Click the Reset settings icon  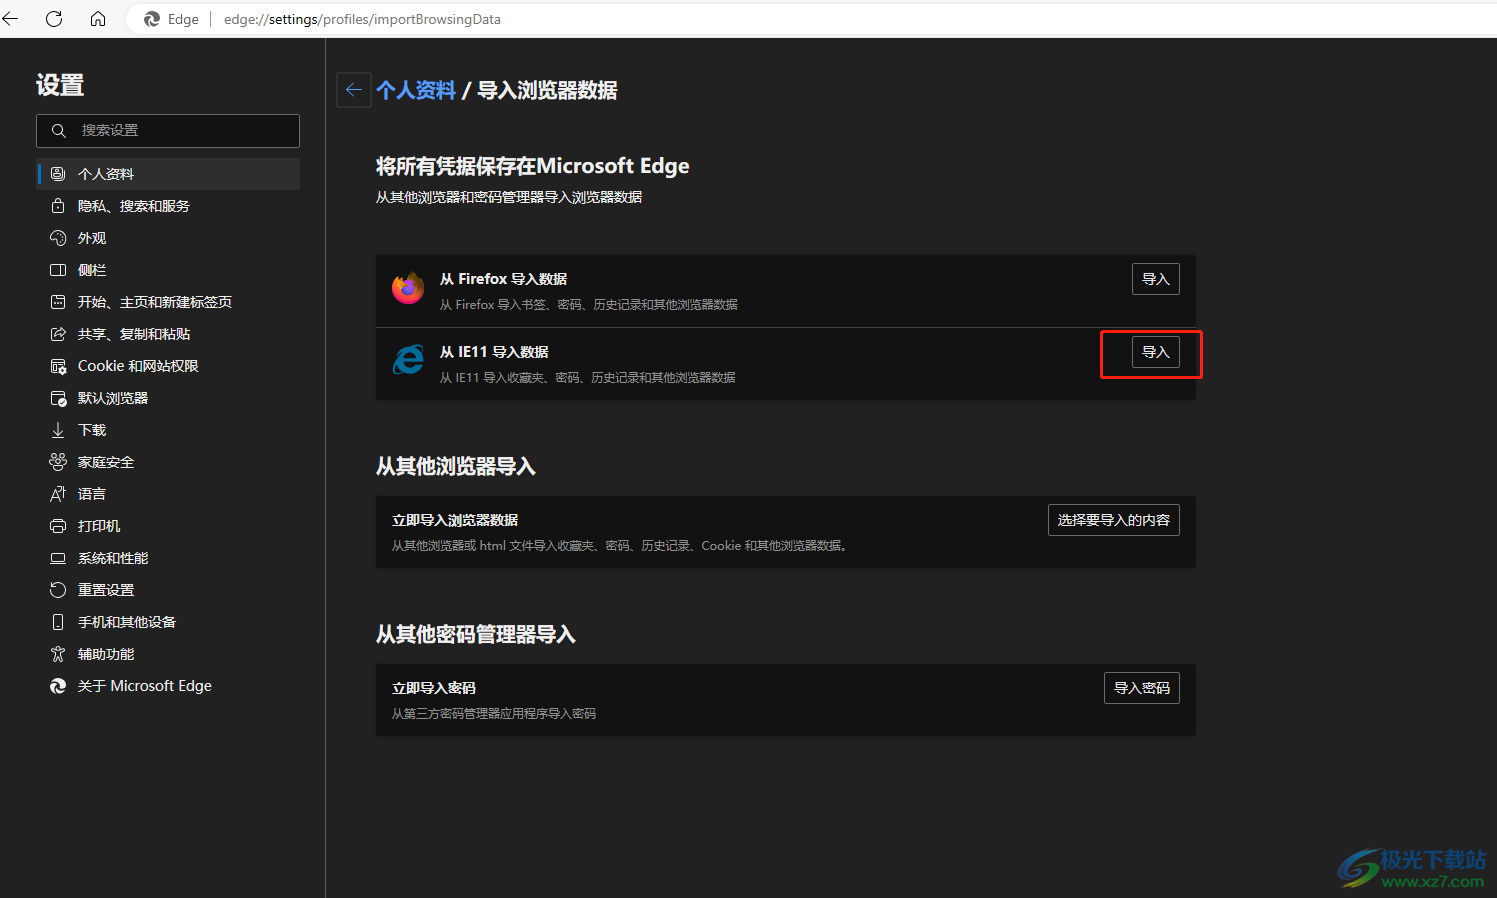point(58,590)
